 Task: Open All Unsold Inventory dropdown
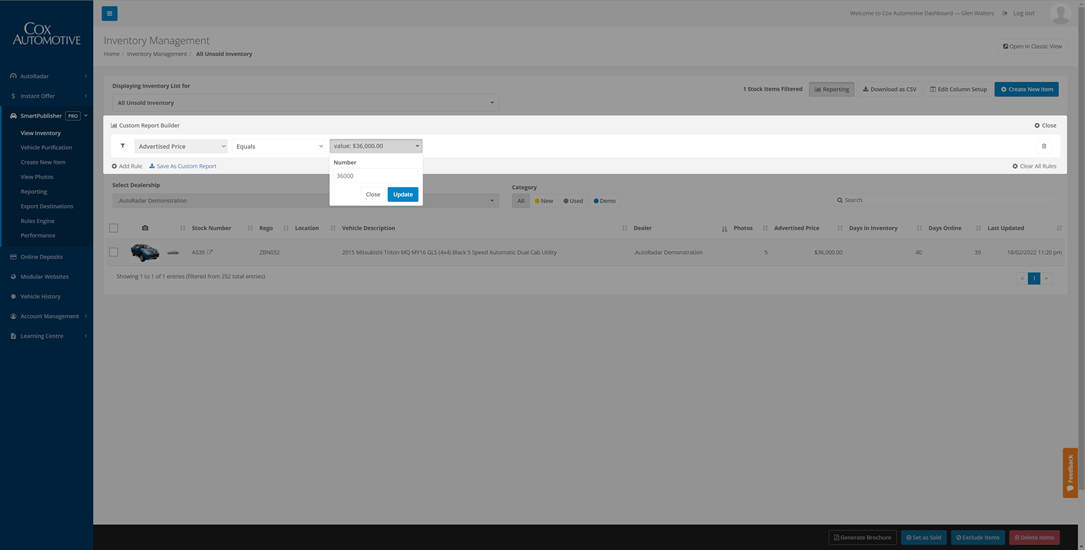point(305,103)
